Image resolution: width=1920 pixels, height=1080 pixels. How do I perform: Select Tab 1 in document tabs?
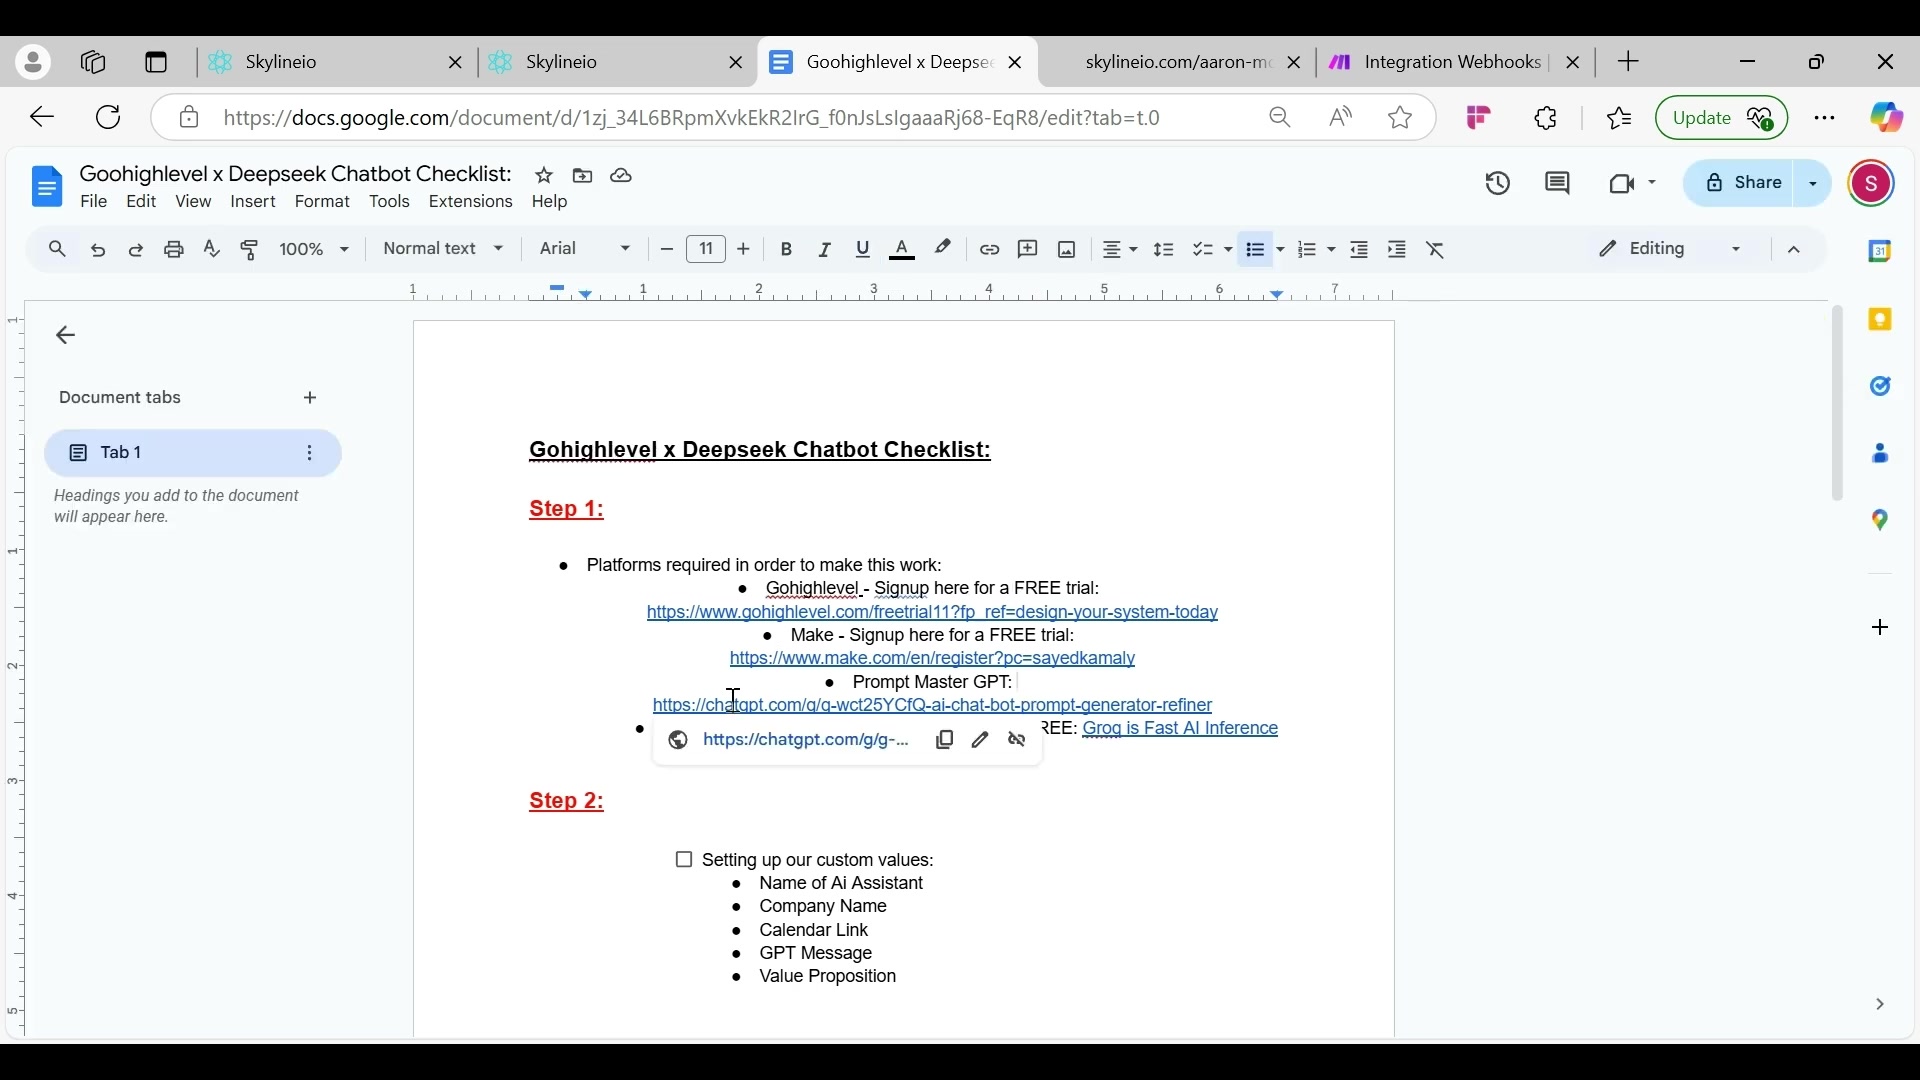pyautogui.click(x=192, y=454)
